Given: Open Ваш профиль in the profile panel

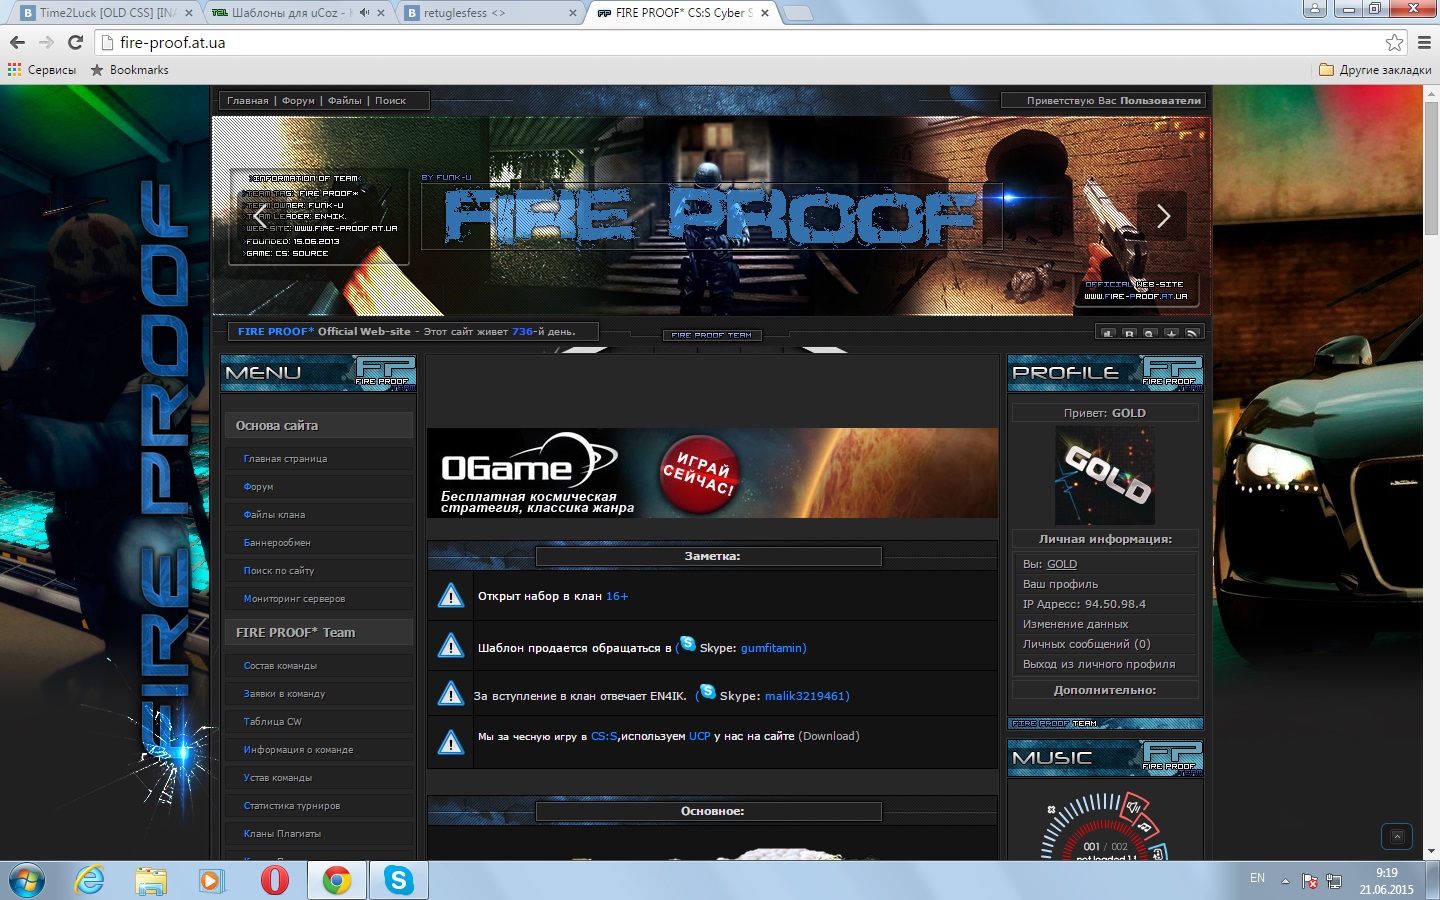Looking at the screenshot, I should [1060, 584].
